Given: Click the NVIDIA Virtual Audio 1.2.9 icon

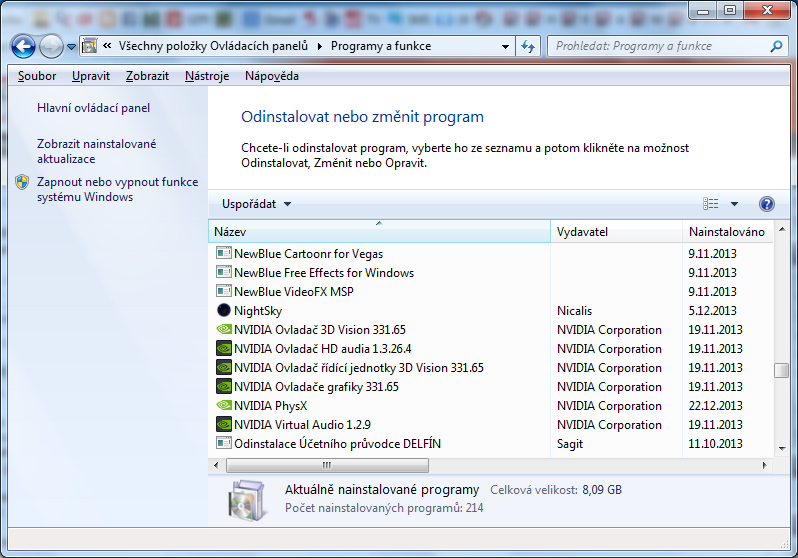Looking at the screenshot, I should click(224, 424).
